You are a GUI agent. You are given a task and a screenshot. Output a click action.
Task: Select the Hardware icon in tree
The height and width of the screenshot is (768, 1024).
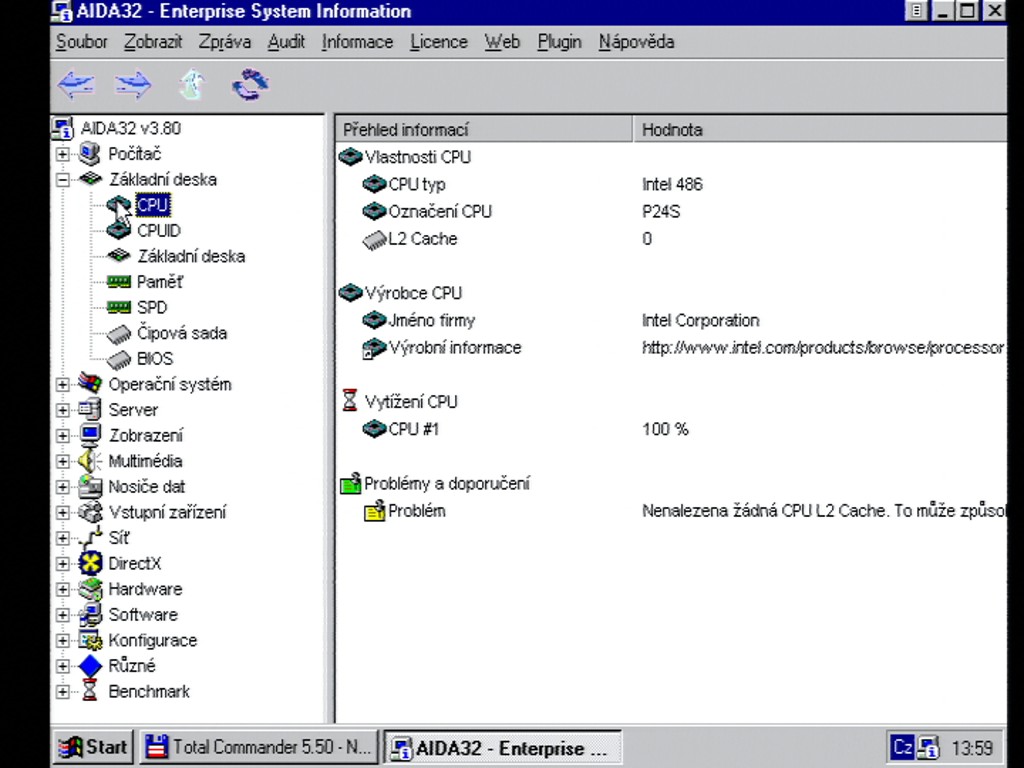pos(90,589)
